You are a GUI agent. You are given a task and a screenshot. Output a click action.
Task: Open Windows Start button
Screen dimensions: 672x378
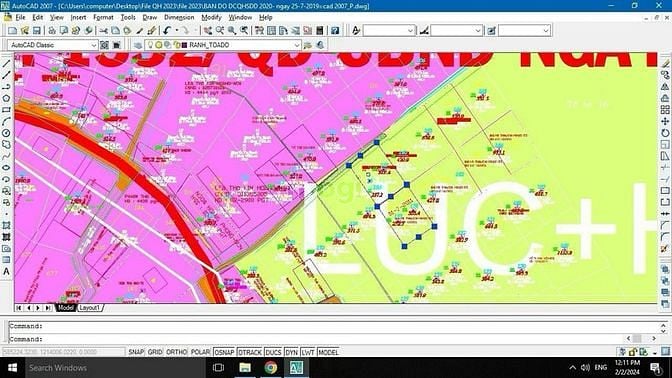coord(12,368)
